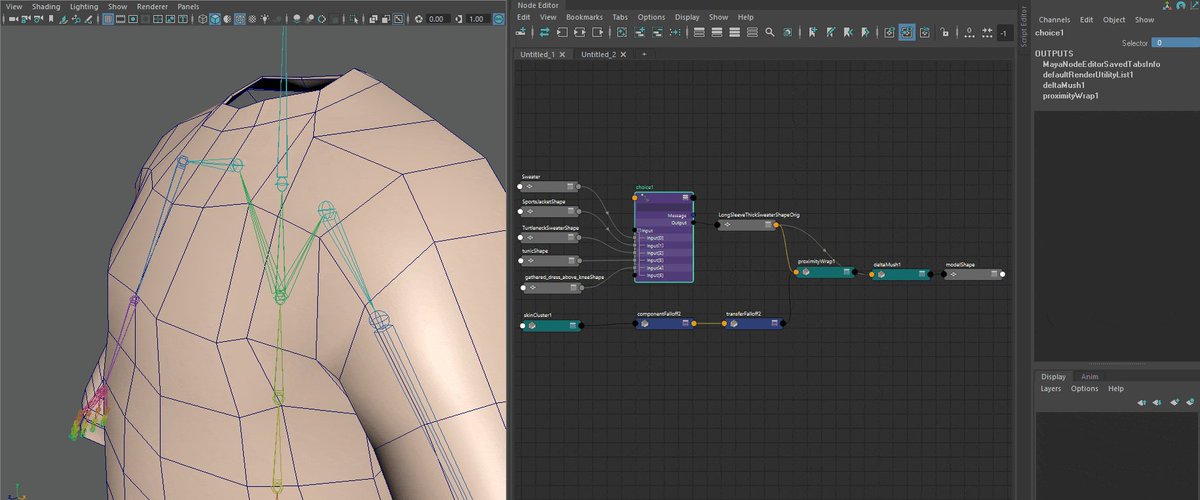Select the choice1 node header
This screenshot has width=1200, height=500.
point(664,197)
